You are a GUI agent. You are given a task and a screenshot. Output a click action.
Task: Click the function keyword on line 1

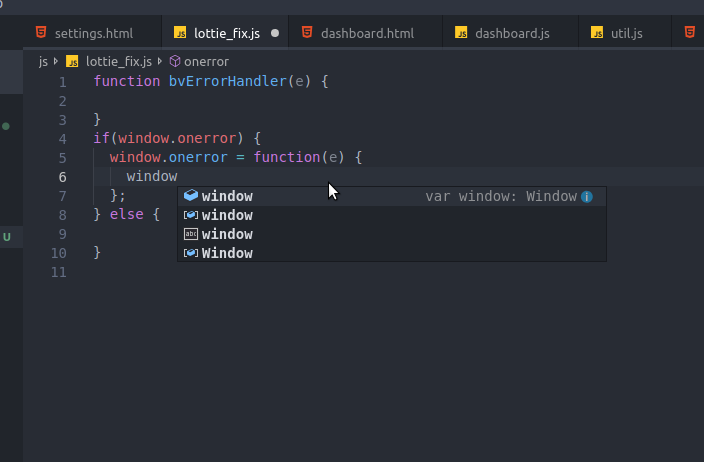pos(127,81)
